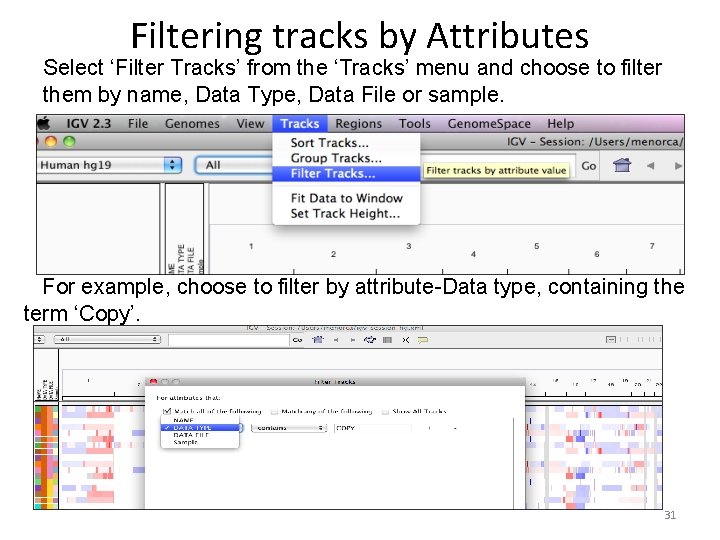This screenshot has height=540, width=720.
Task: Open the Genomes menu
Action: click(x=192, y=124)
